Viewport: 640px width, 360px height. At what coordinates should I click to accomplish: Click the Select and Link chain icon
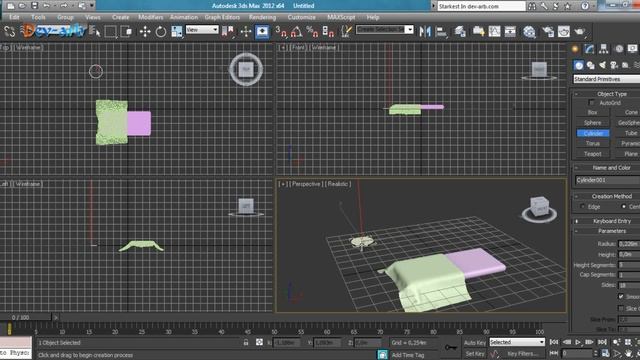tap(9, 31)
